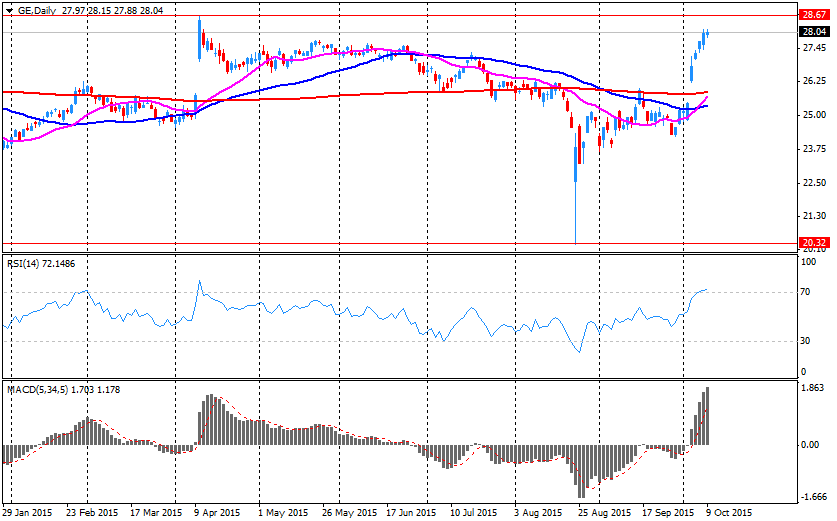Click the 27.45 price scale value
837x521 pixels.
(x=814, y=48)
